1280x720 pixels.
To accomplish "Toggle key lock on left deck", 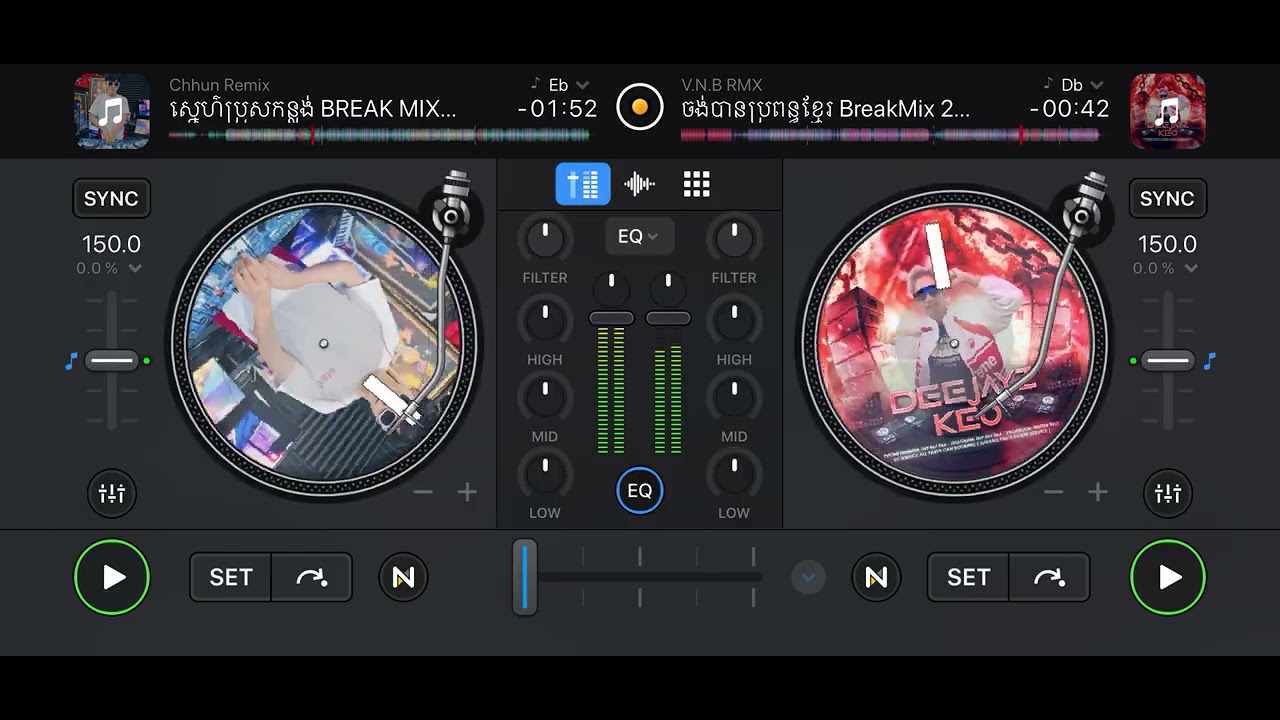I will 71,361.
